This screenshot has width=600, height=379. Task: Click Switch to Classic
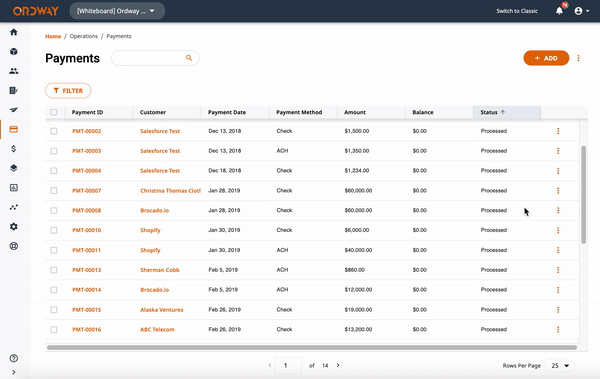(517, 11)
